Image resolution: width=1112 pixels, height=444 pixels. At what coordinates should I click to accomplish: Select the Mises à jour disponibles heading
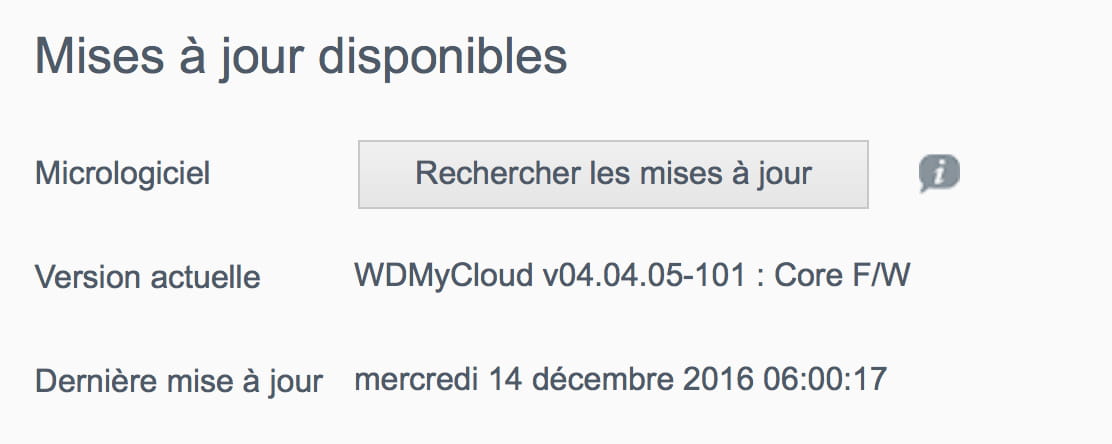(x=301, y=57)
